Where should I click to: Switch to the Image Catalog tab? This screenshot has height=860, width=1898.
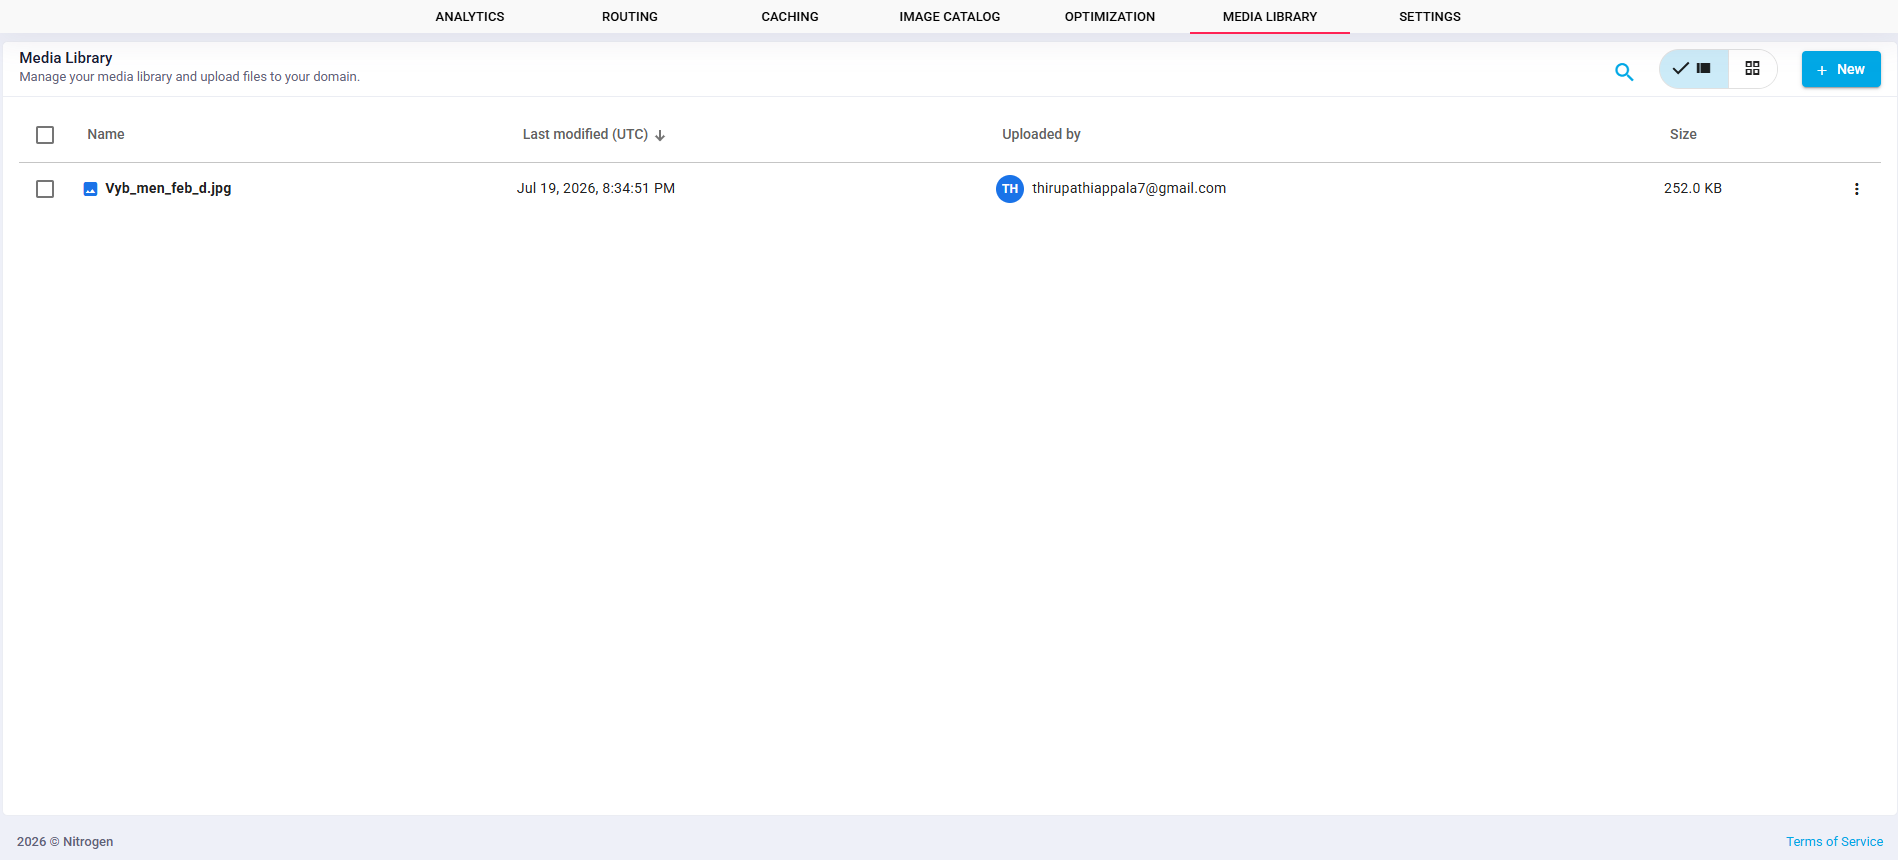(x=950, y=17)
